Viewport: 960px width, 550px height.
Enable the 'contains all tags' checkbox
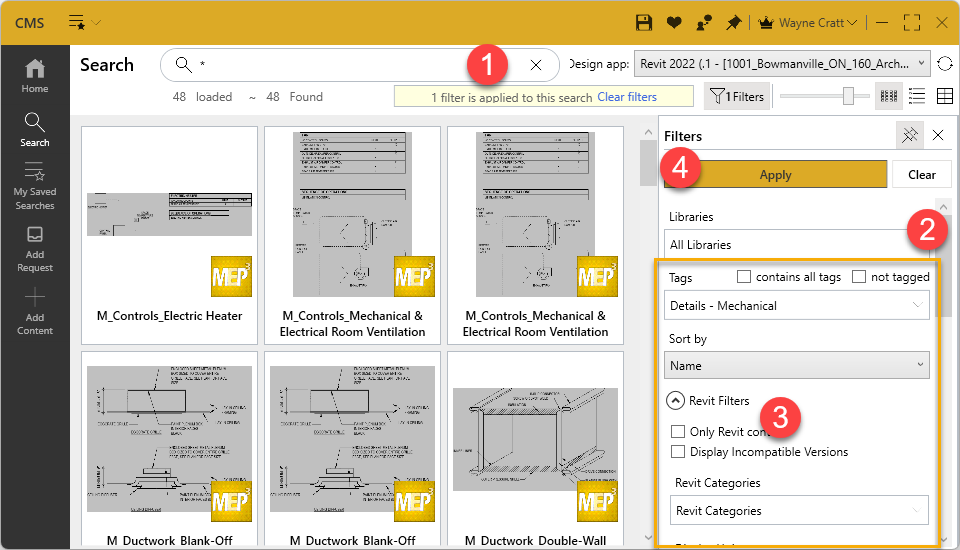click(744, 277)
